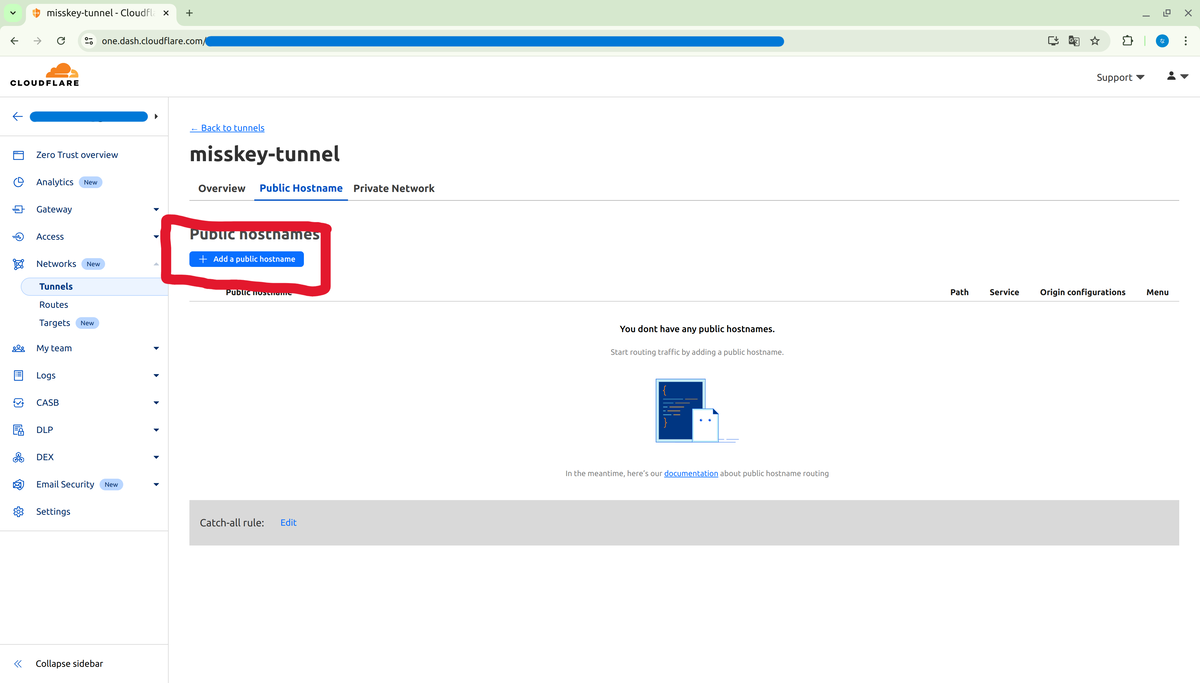Open the documentation link
Screen dimensions: 1200x683
(691, 473)
